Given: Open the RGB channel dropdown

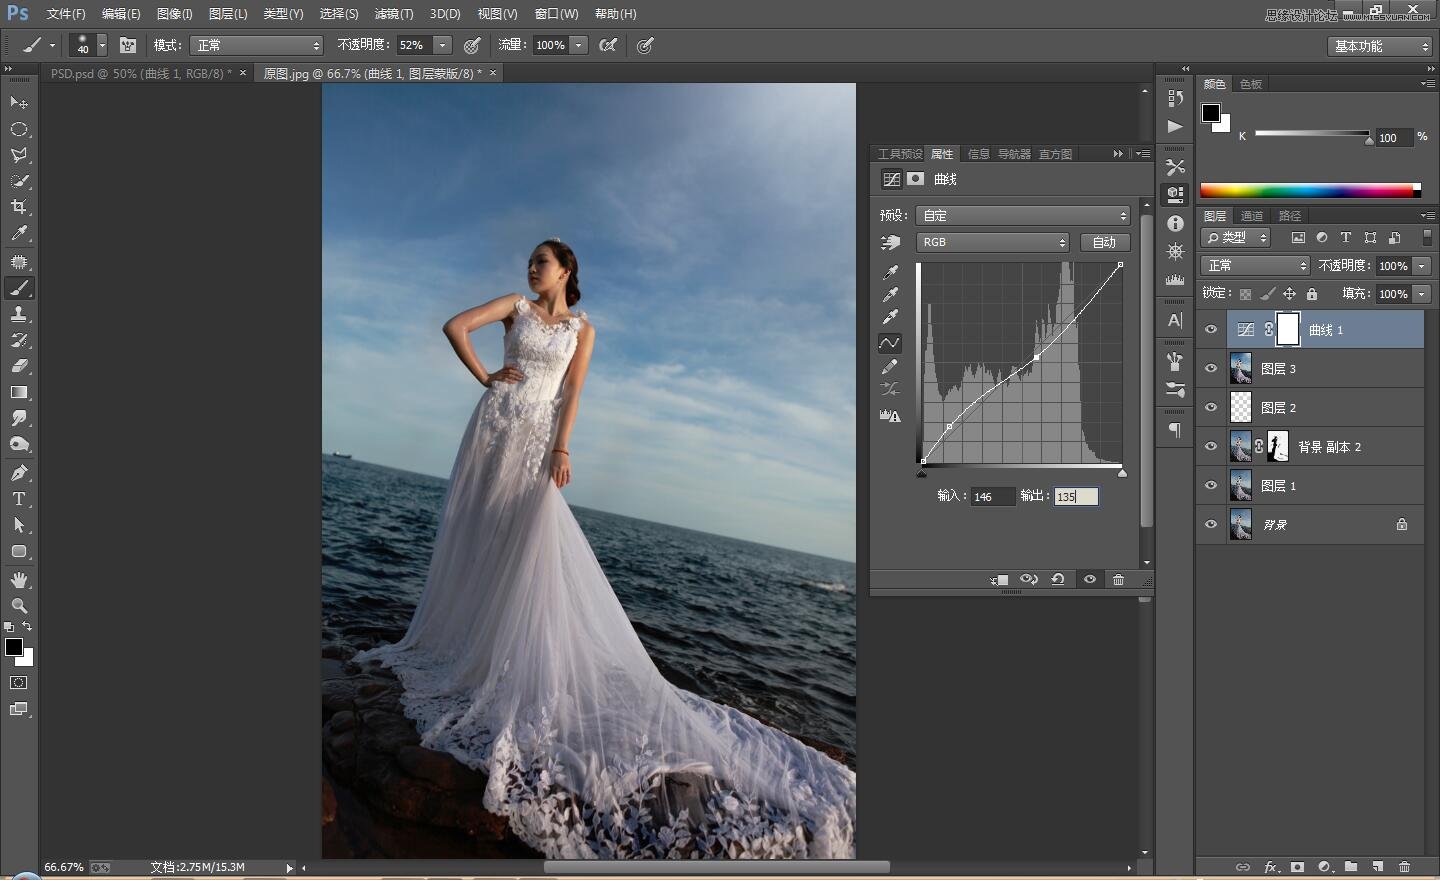Looking at the screenshot, I should point(992,243).
